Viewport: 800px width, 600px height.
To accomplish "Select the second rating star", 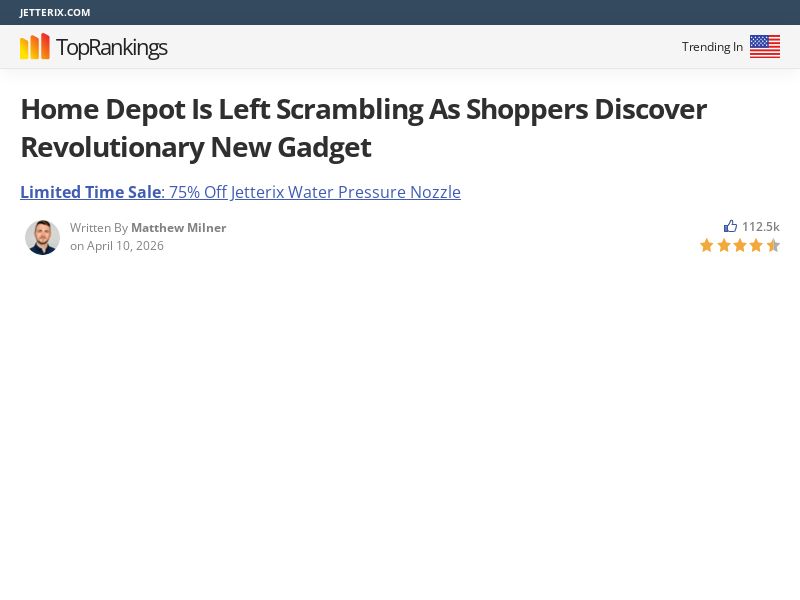I will pos(724,245).
